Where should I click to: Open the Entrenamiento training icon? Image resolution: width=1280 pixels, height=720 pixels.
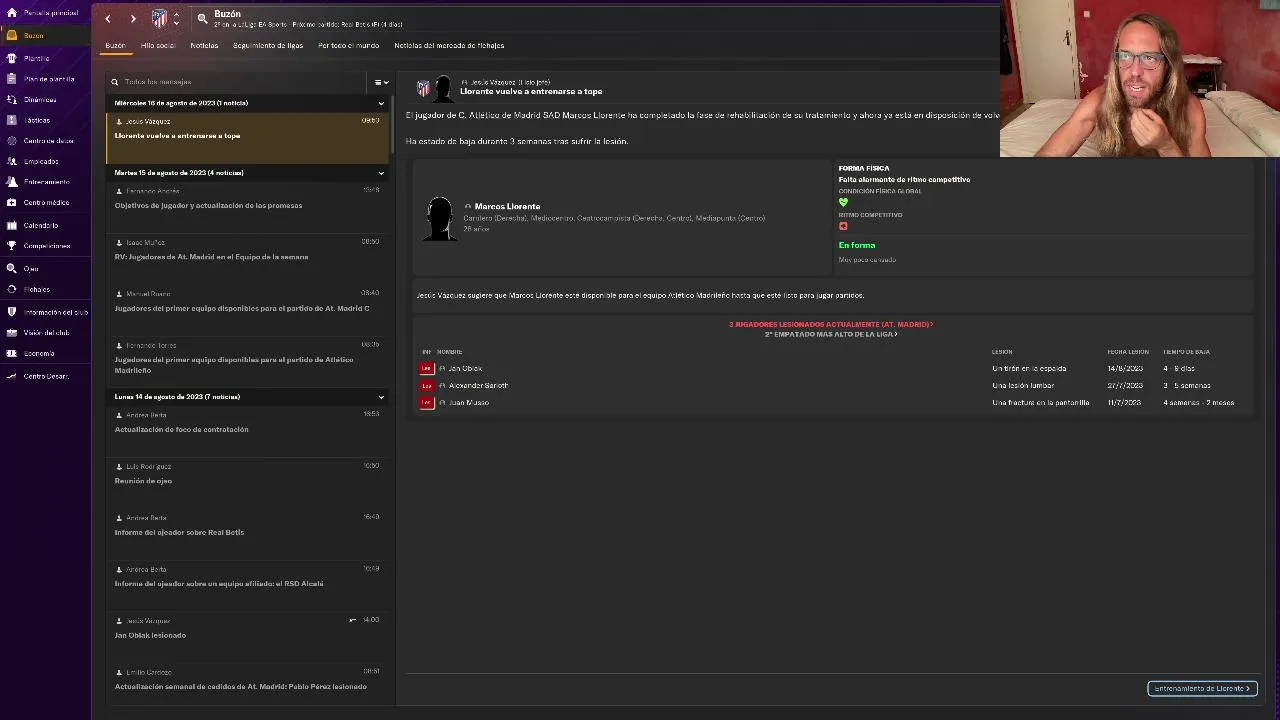pos(11,182)
